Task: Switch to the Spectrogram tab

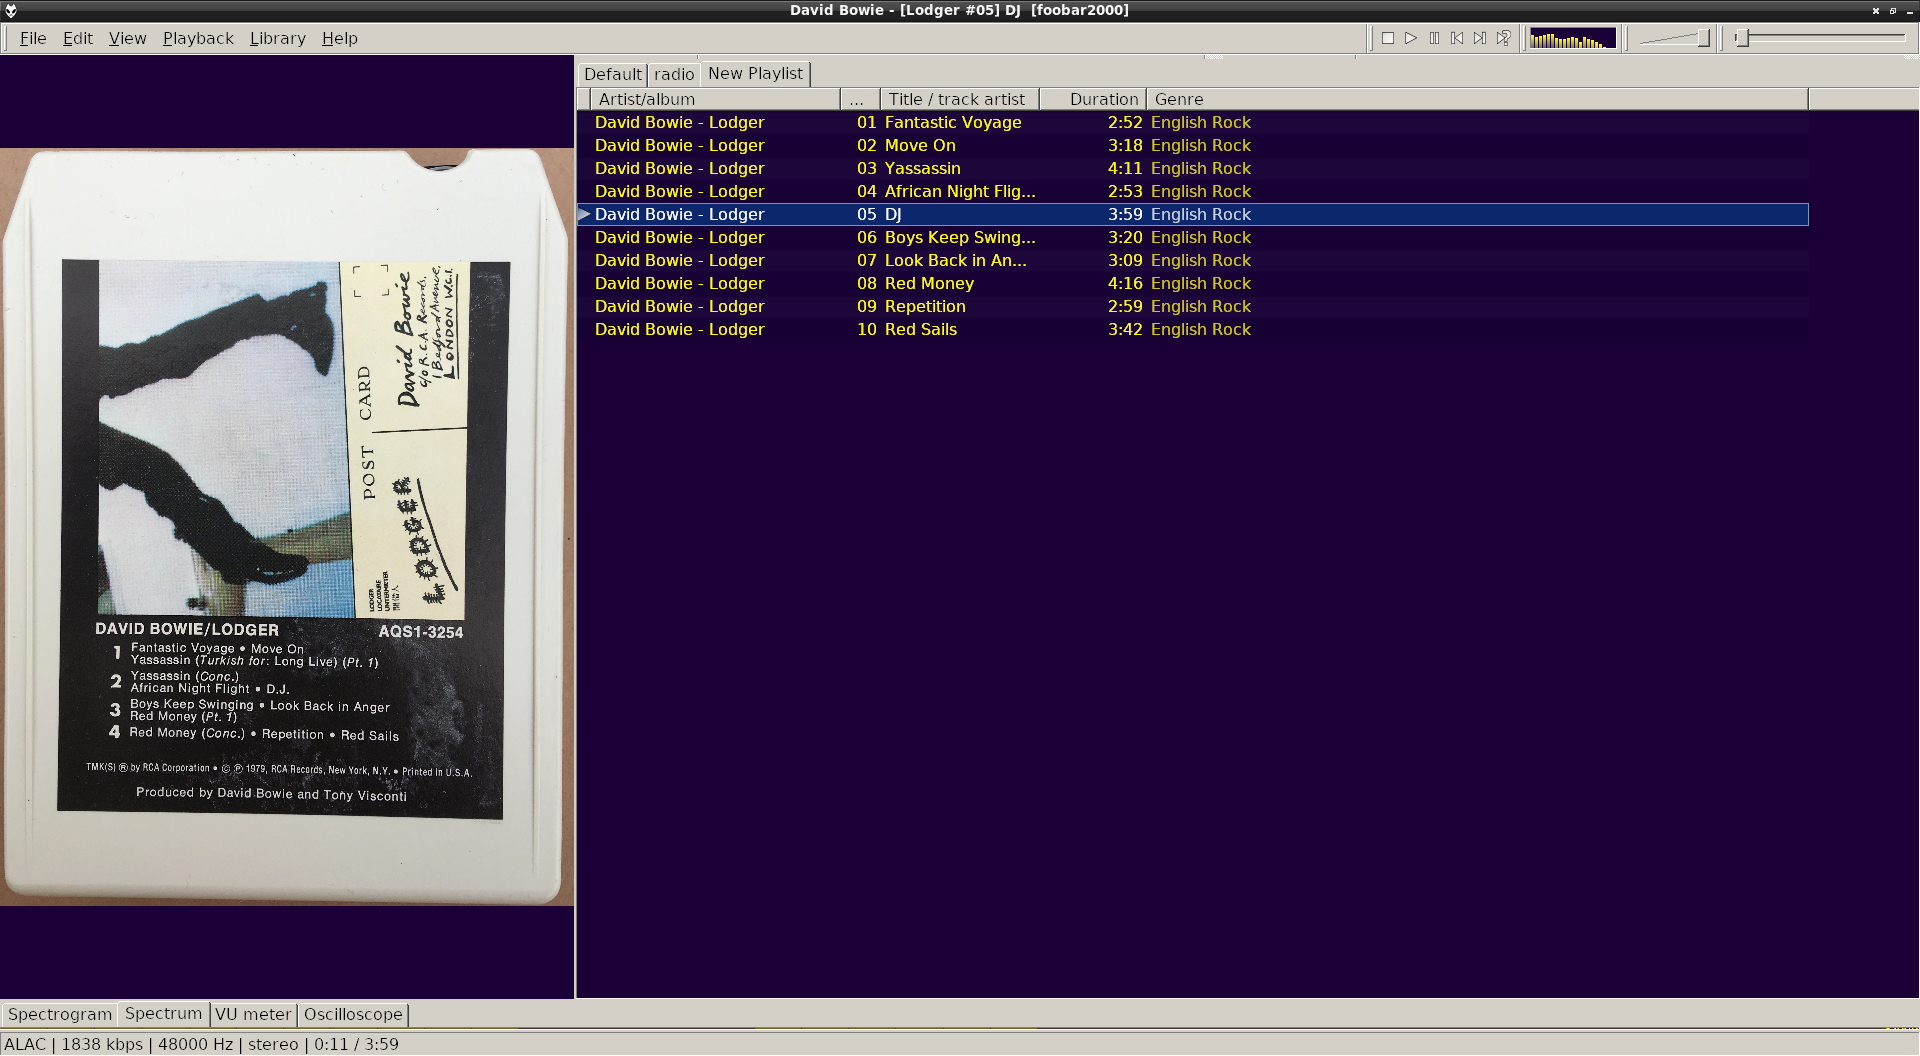Action: click(x=60, y=1014)
